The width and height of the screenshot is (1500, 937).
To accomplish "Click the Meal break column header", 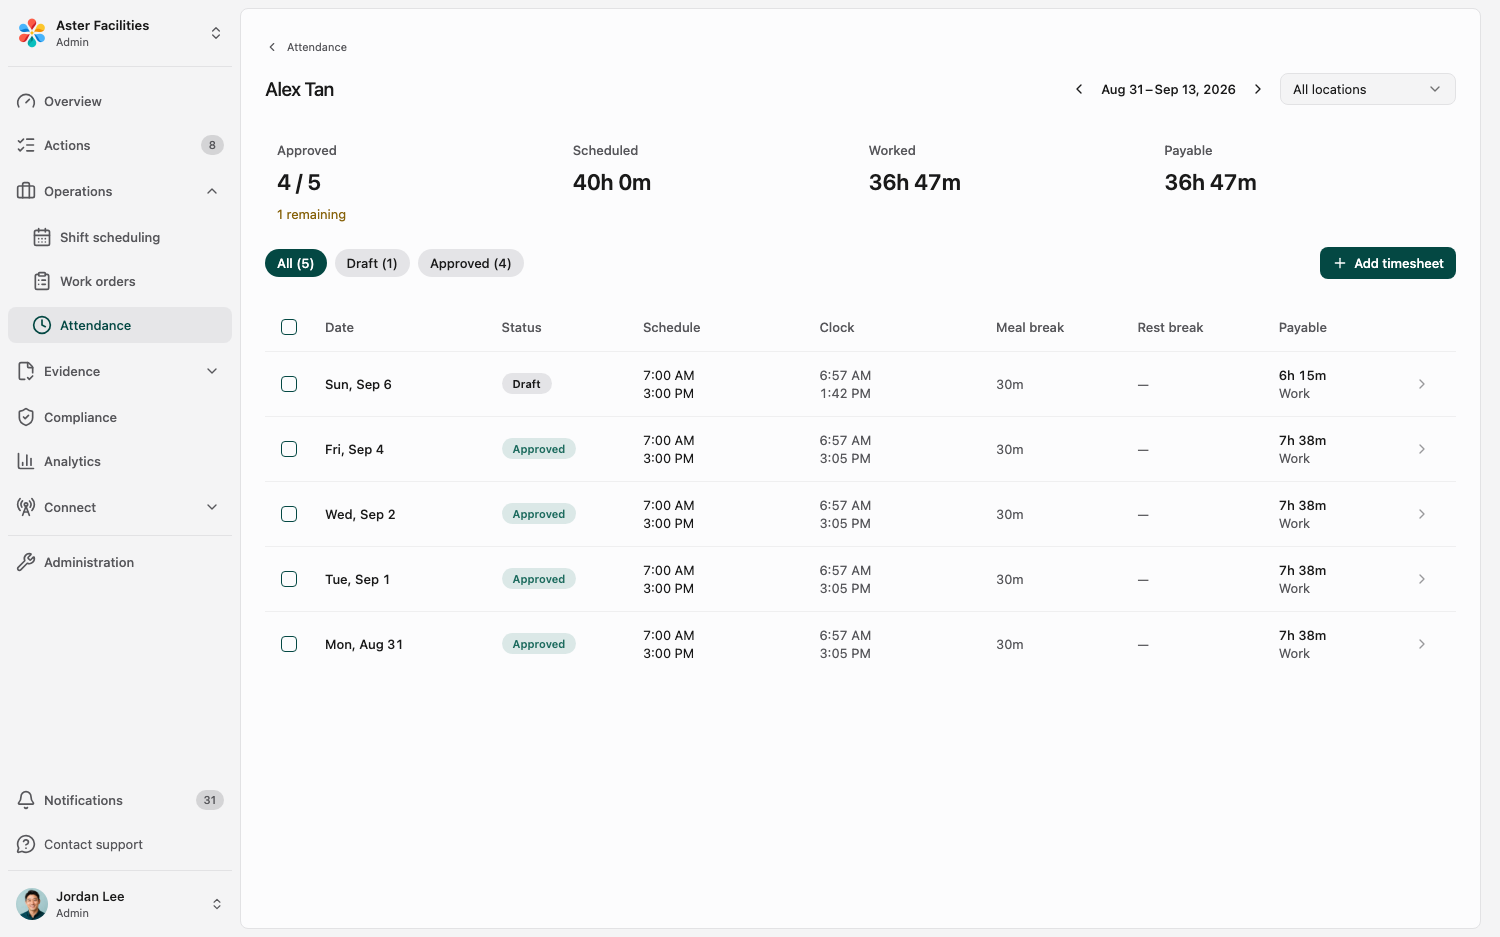I will click(x=1030, y=327).
